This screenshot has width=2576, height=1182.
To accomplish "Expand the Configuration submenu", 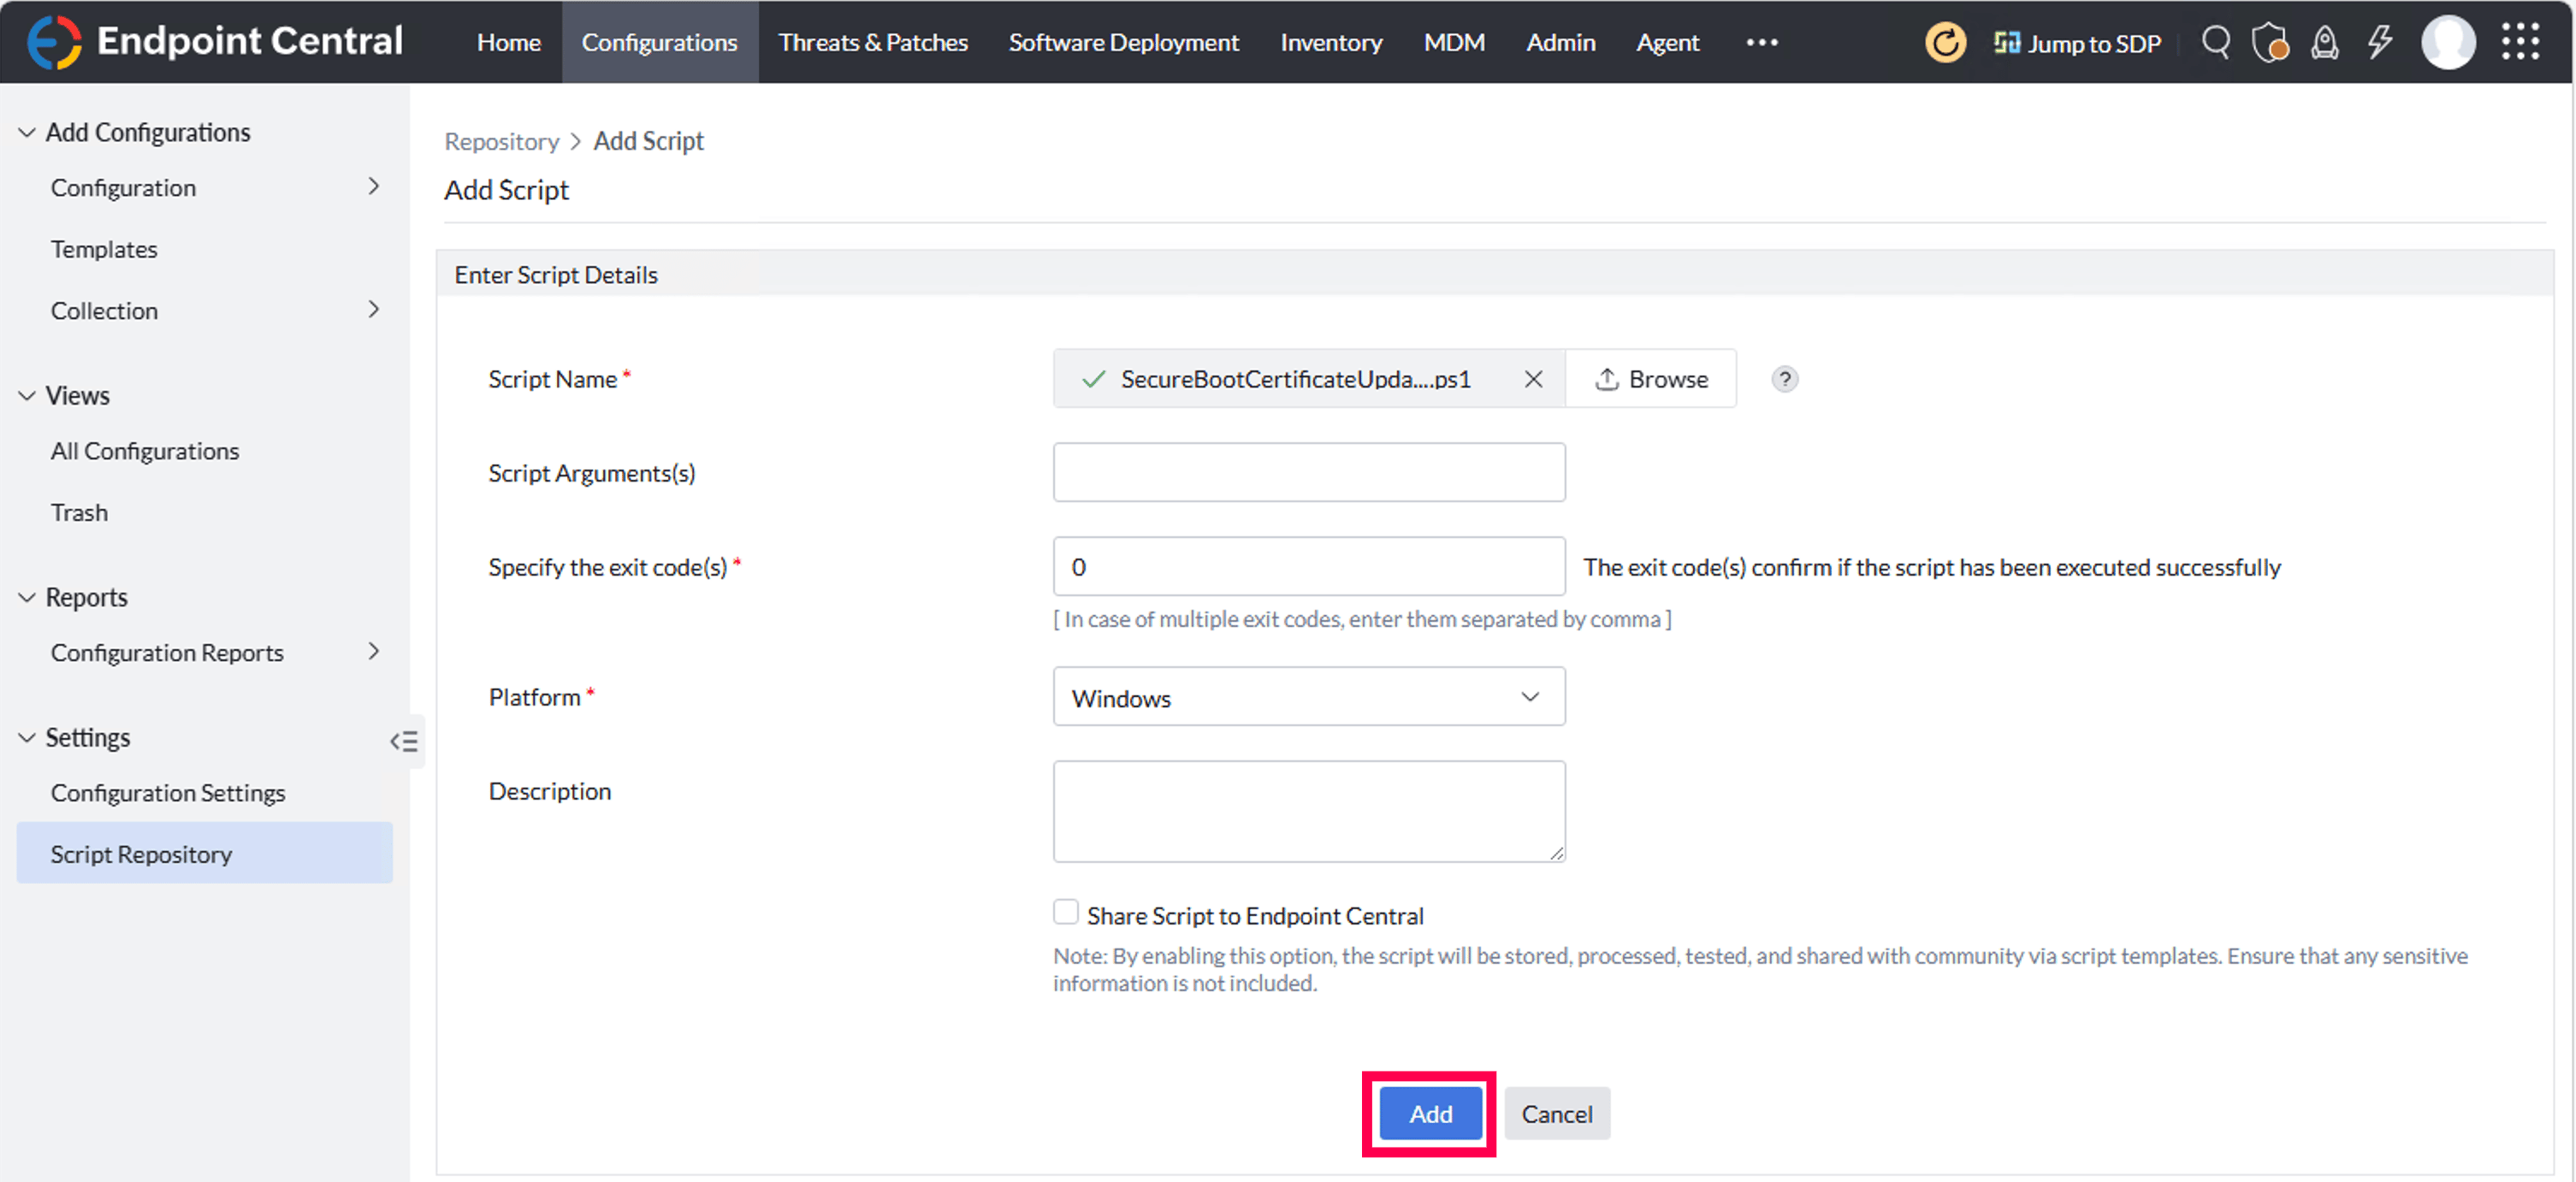I will [374, 187].
